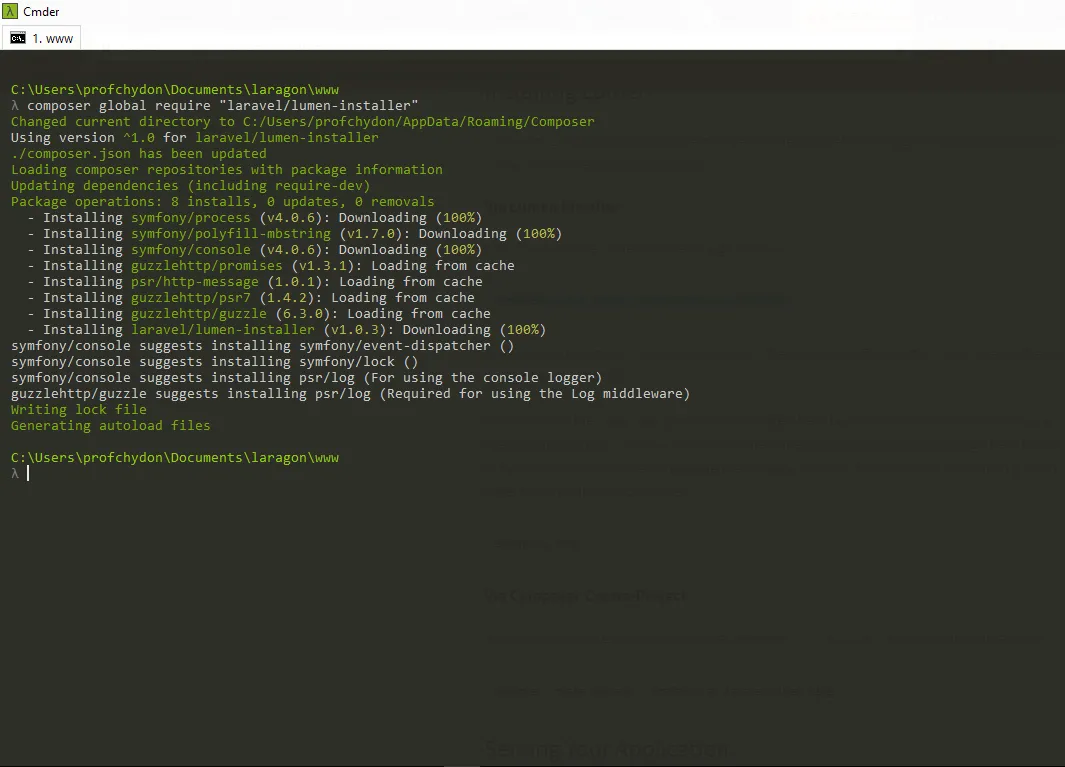Click the "Cmder" window title text
Viewport: 1065px width, 767px height.
pyautogui.click(x=41, y=12)
